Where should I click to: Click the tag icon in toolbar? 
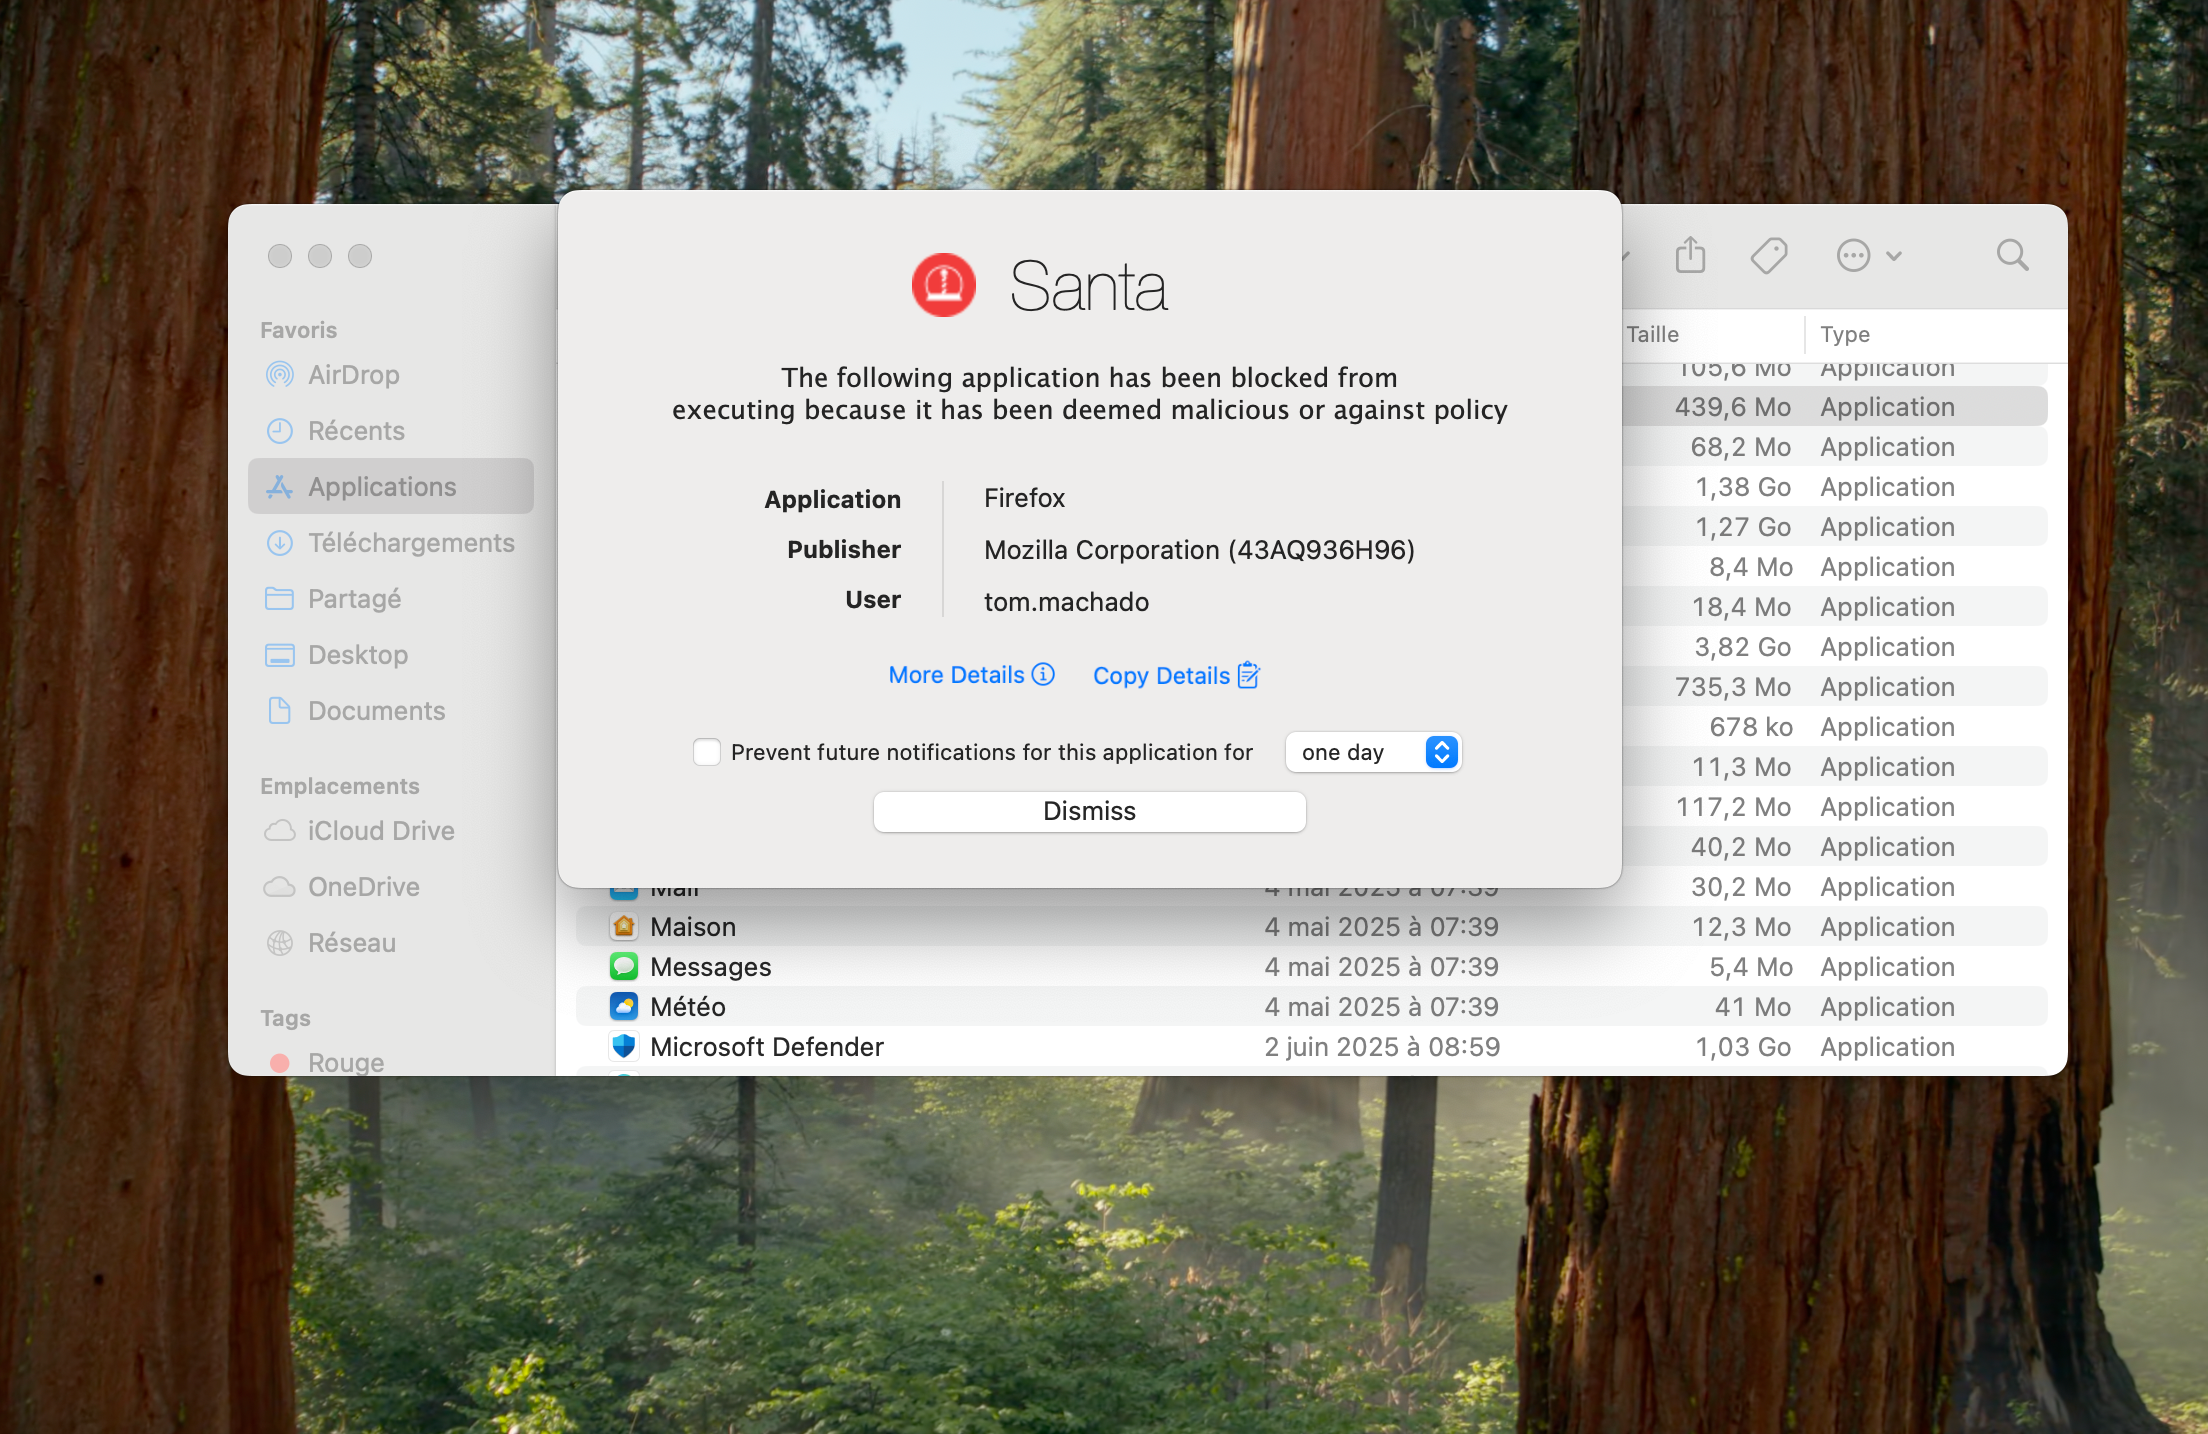click(x=1768, y=255)
